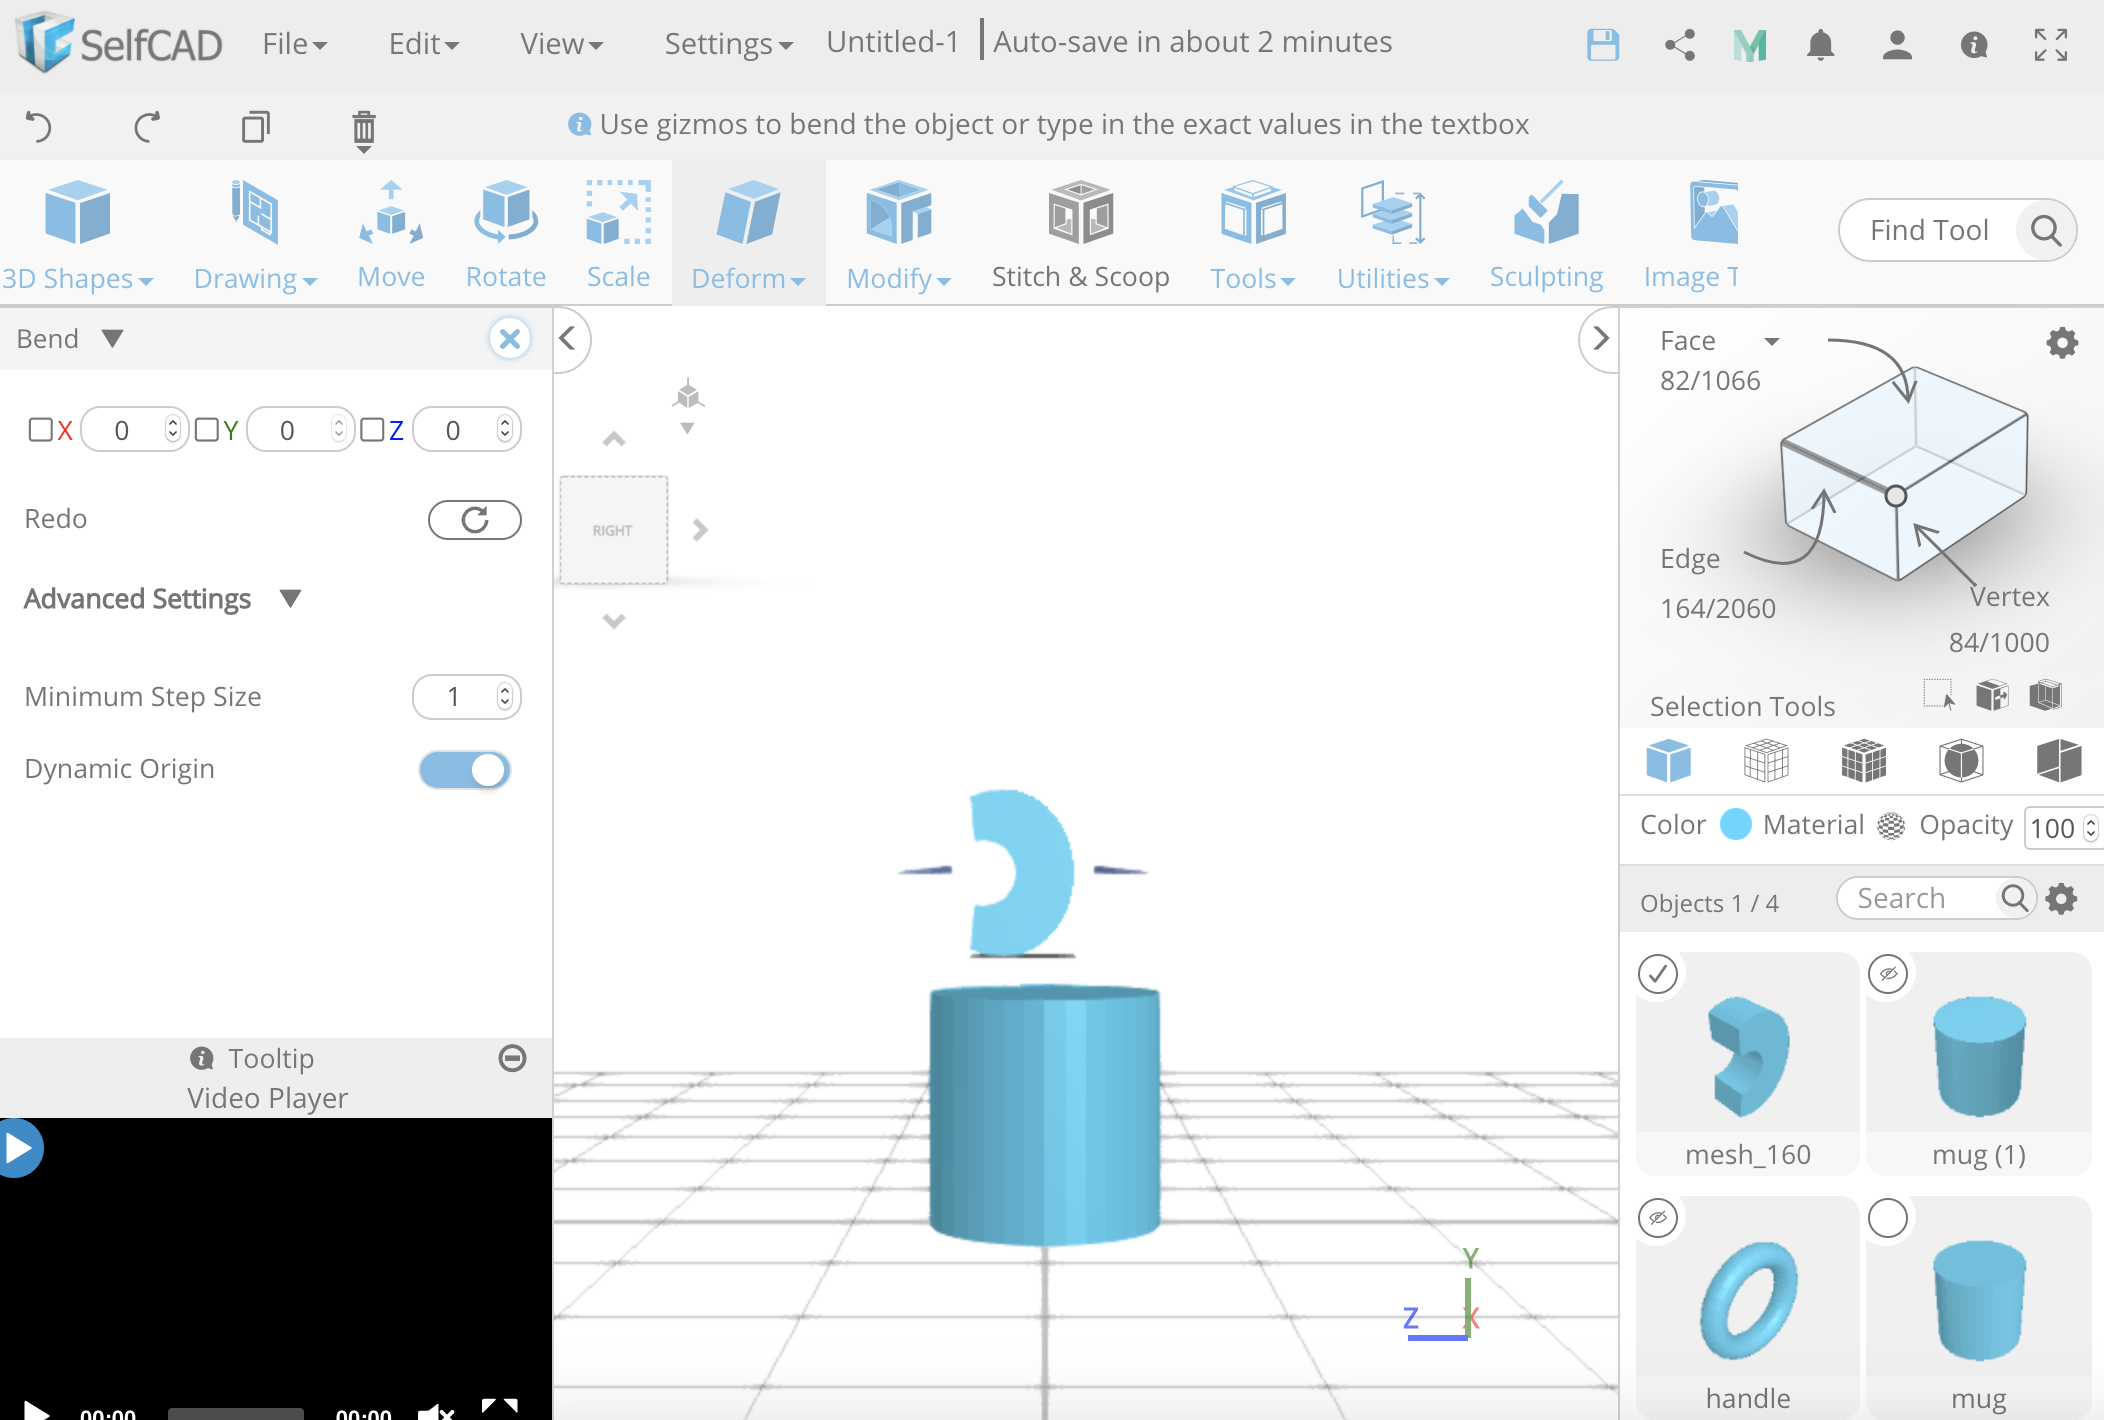Select the Move tool
This screenshot has height=1420, width=2104.
390,232
